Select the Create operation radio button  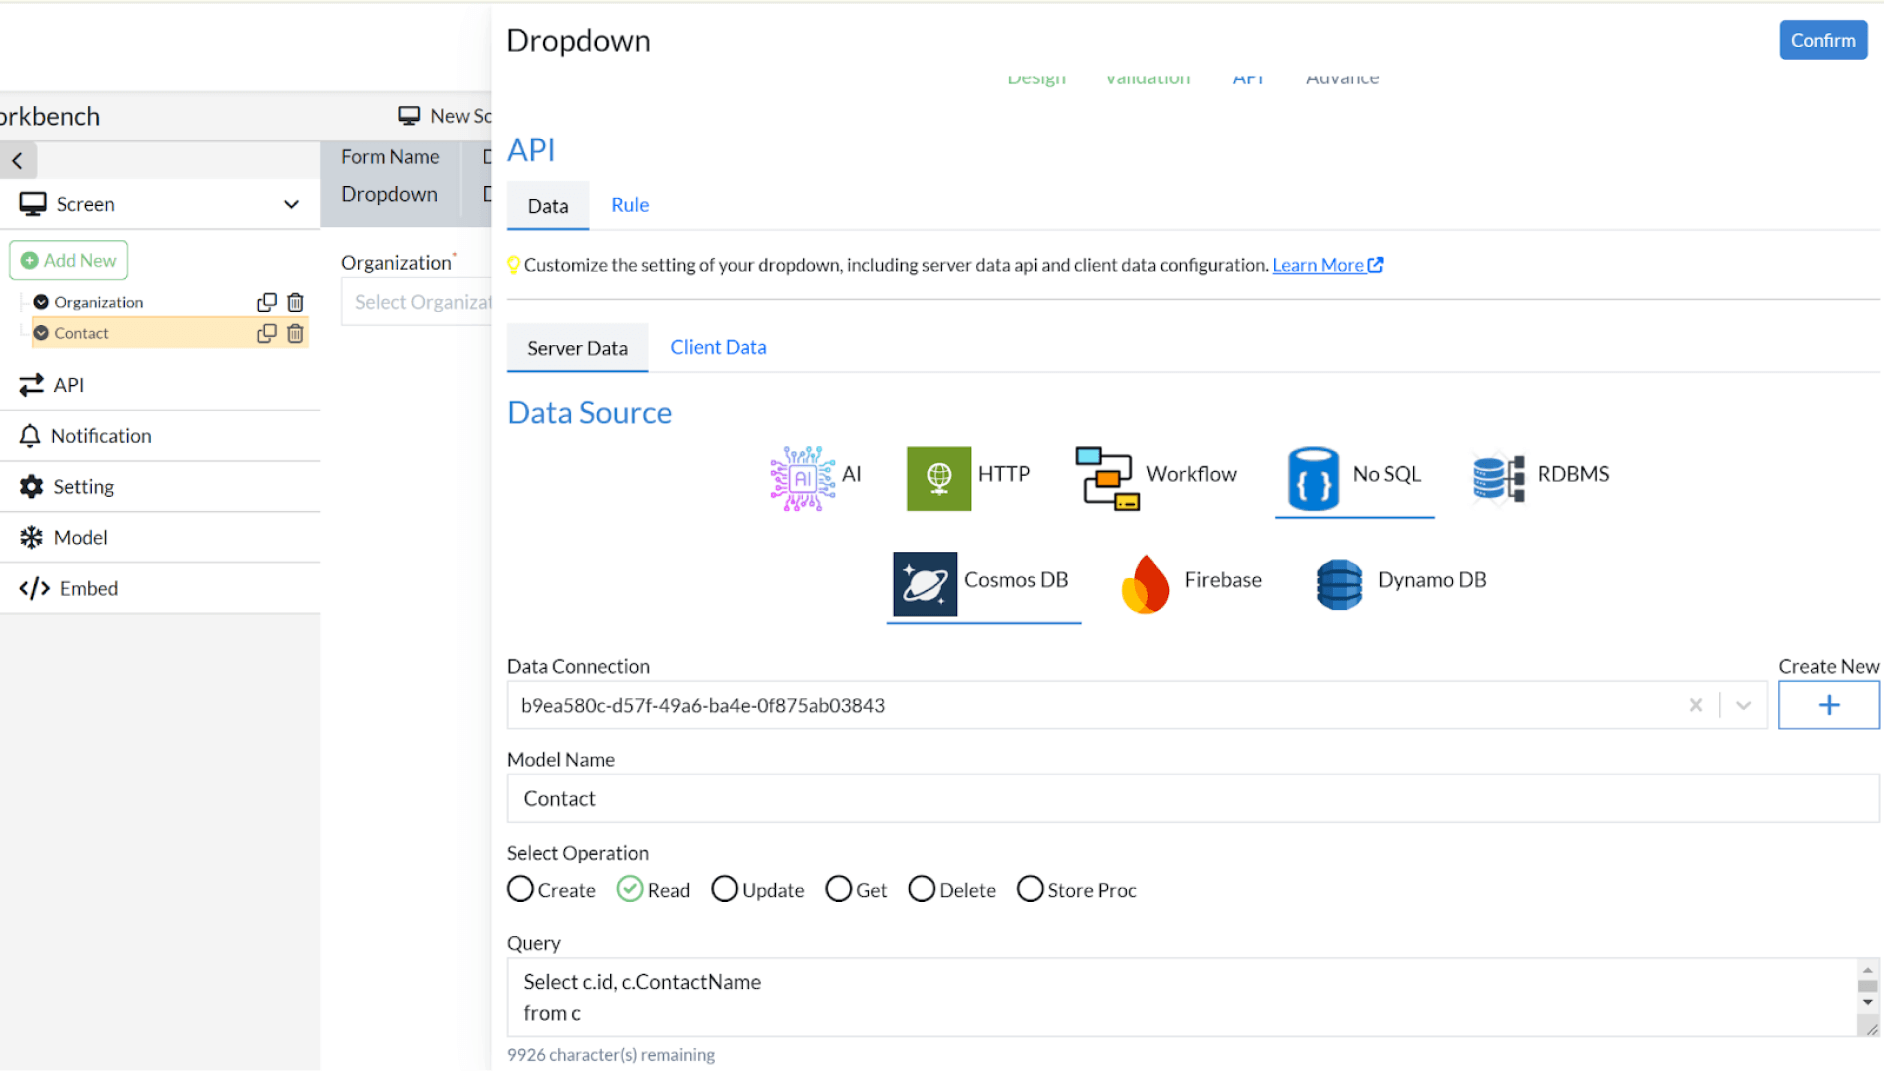tap(520, 889)
